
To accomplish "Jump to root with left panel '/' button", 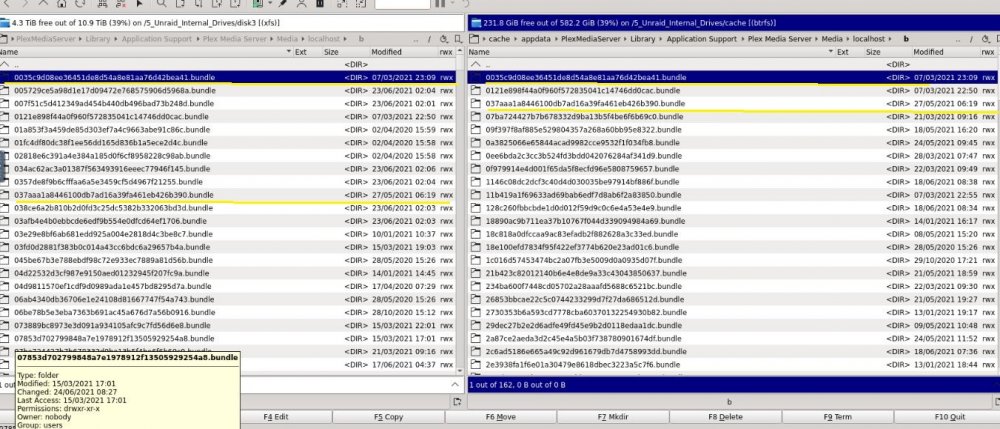I will 430,39.
